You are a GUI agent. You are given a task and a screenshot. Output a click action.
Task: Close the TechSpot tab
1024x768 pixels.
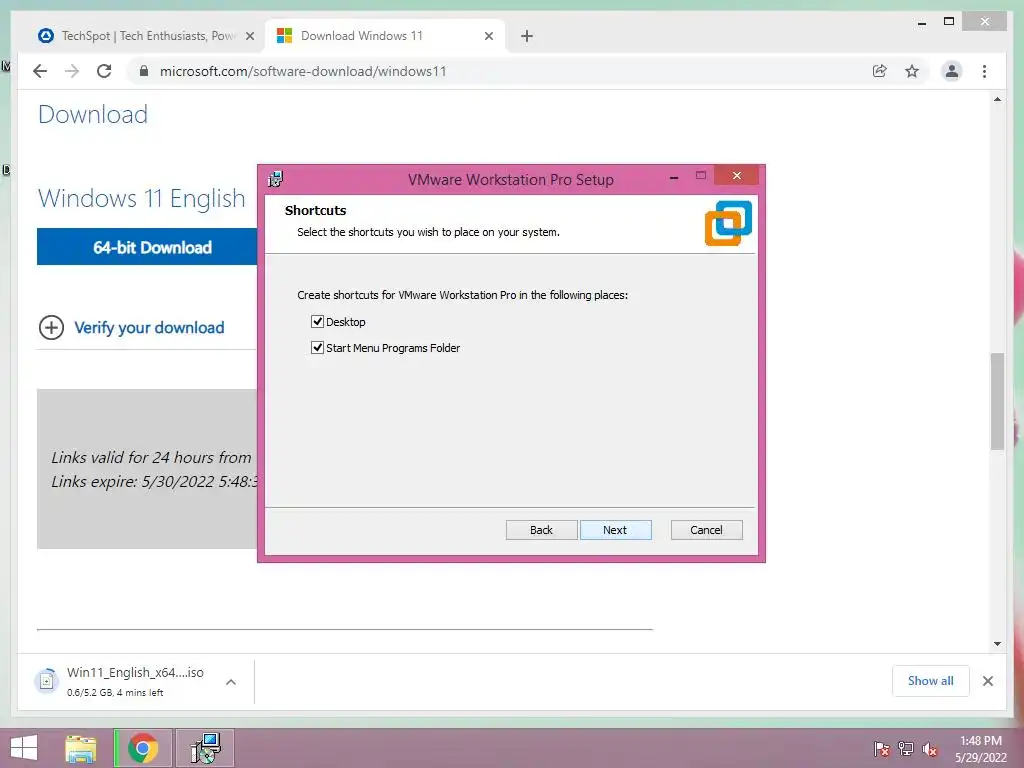pyautogui.click(x=249, y=36)
